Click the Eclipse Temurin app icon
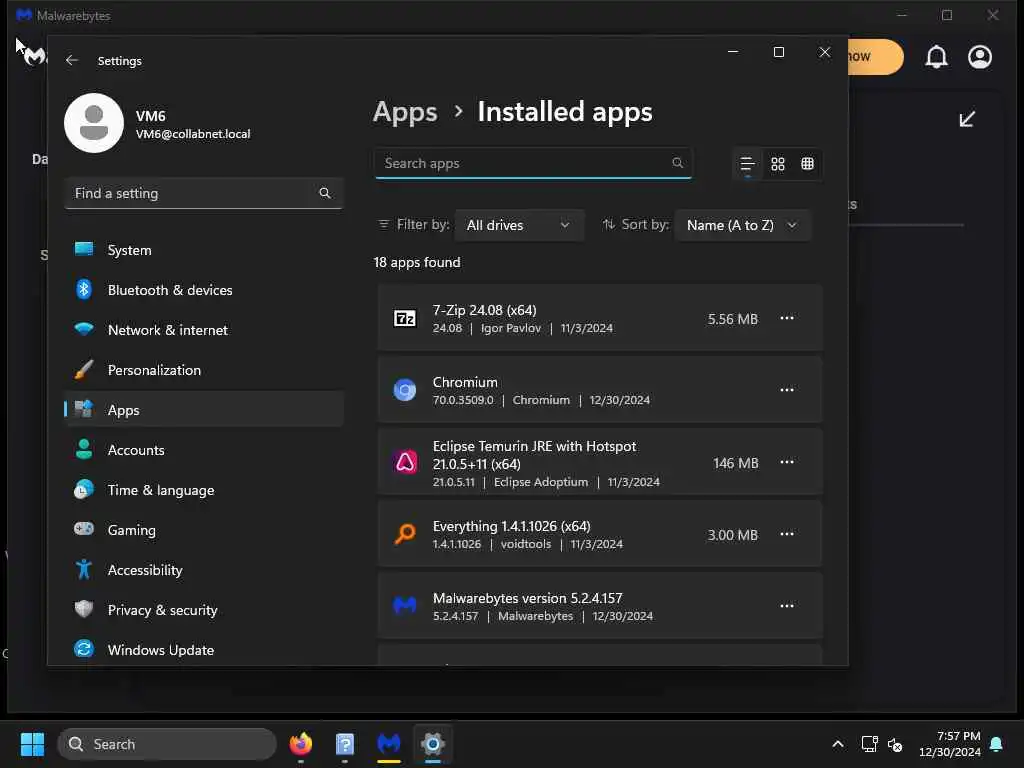 tap(405, 462)
